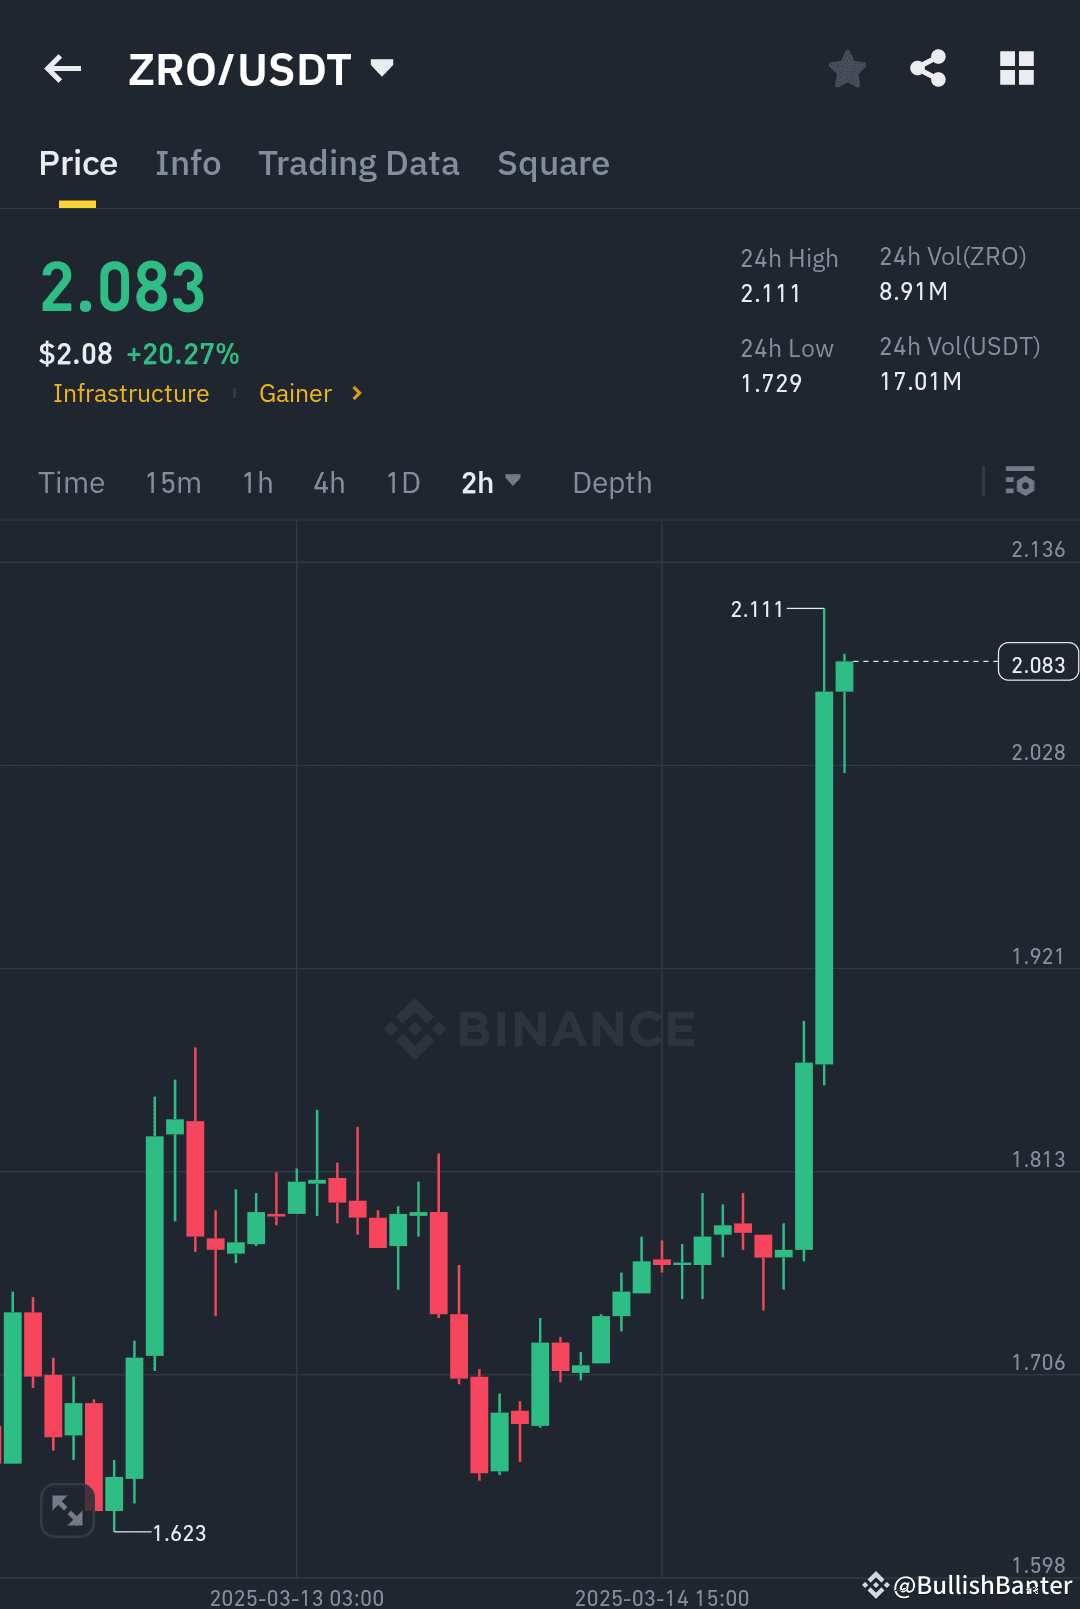Image resolution: width=1080 pixels, height=1609 pixels.
Task: Select the 1h candle interval
Action: point(256,482)
